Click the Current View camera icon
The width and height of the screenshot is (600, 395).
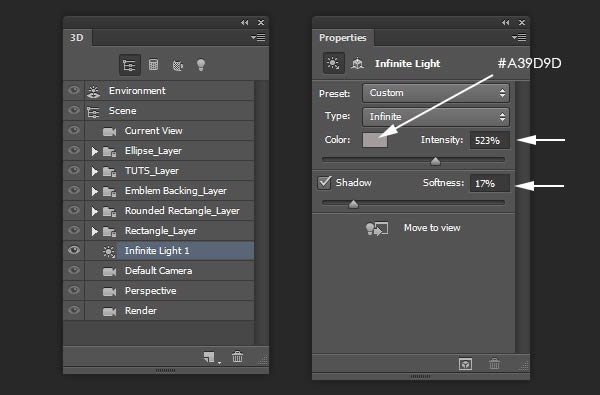[x=109, y=132]
